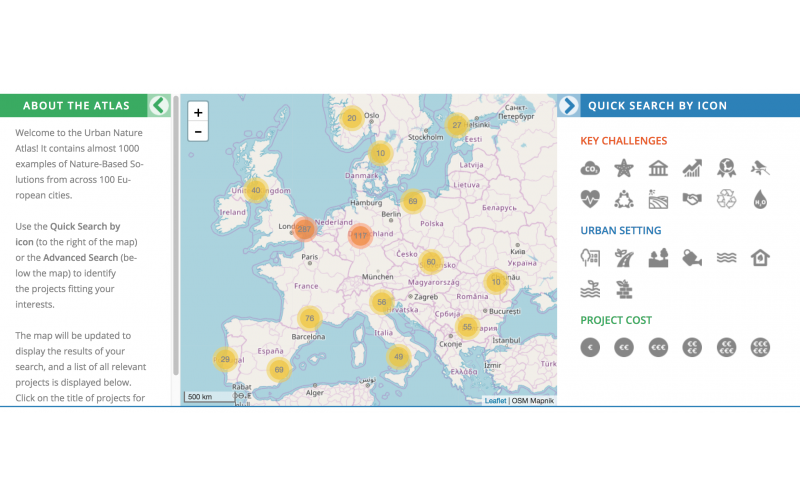
Task: Click the 287 cluster near London
Action: (x=305, y=229)
